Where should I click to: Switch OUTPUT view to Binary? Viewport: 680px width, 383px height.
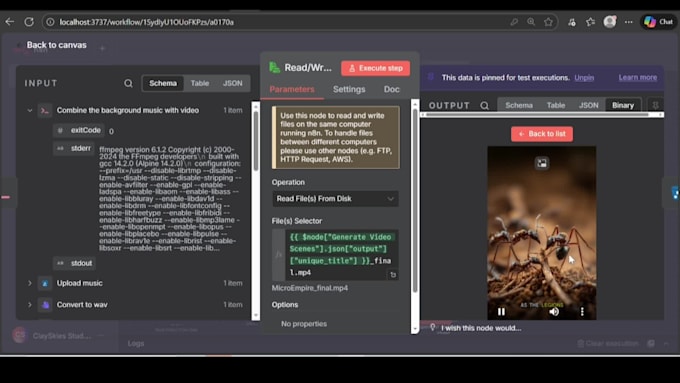pos(623,105)
